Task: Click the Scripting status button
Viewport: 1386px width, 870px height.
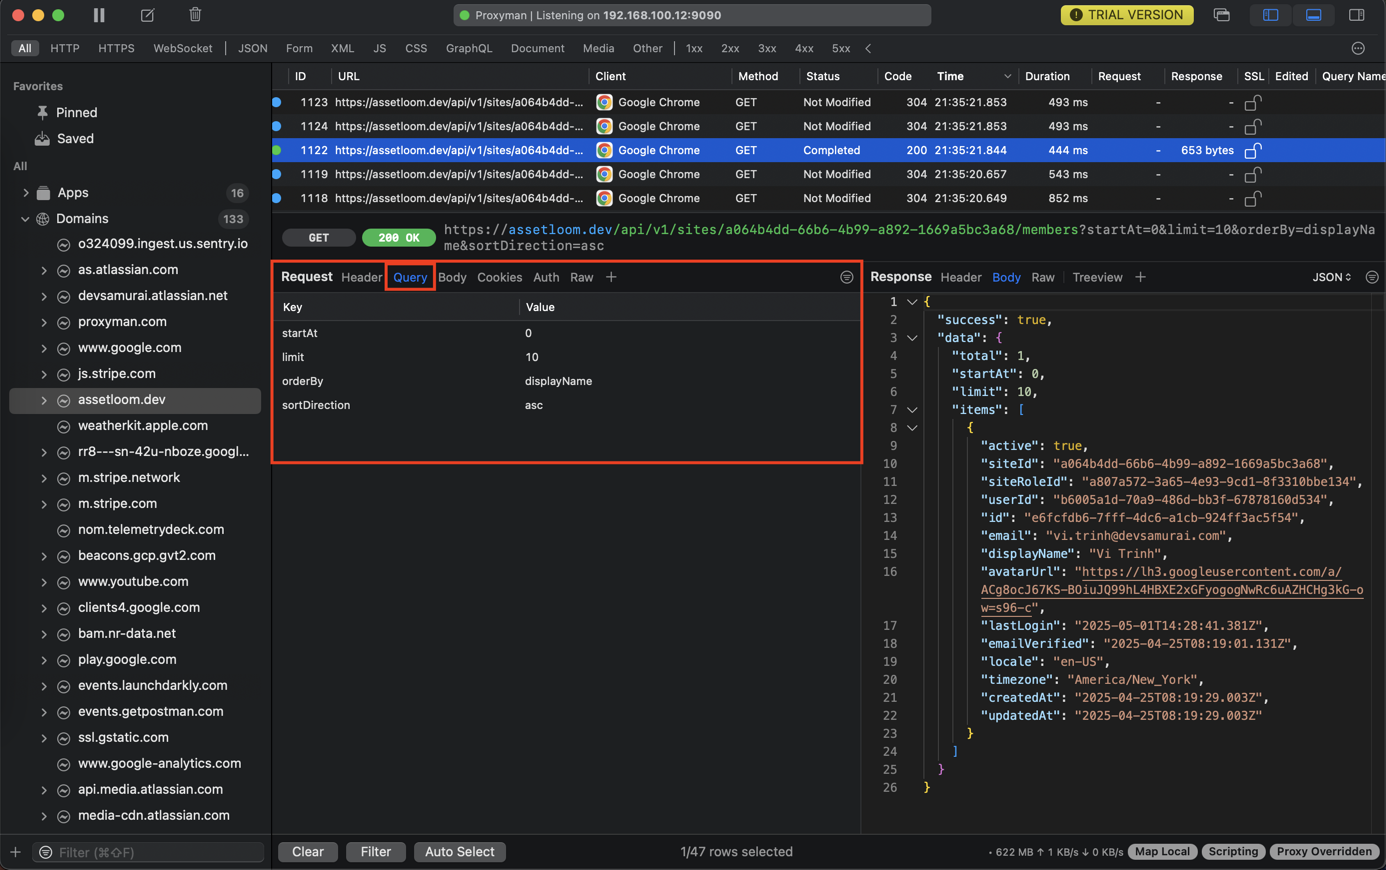Action: pyautogui.click(x=1233, y=852)
